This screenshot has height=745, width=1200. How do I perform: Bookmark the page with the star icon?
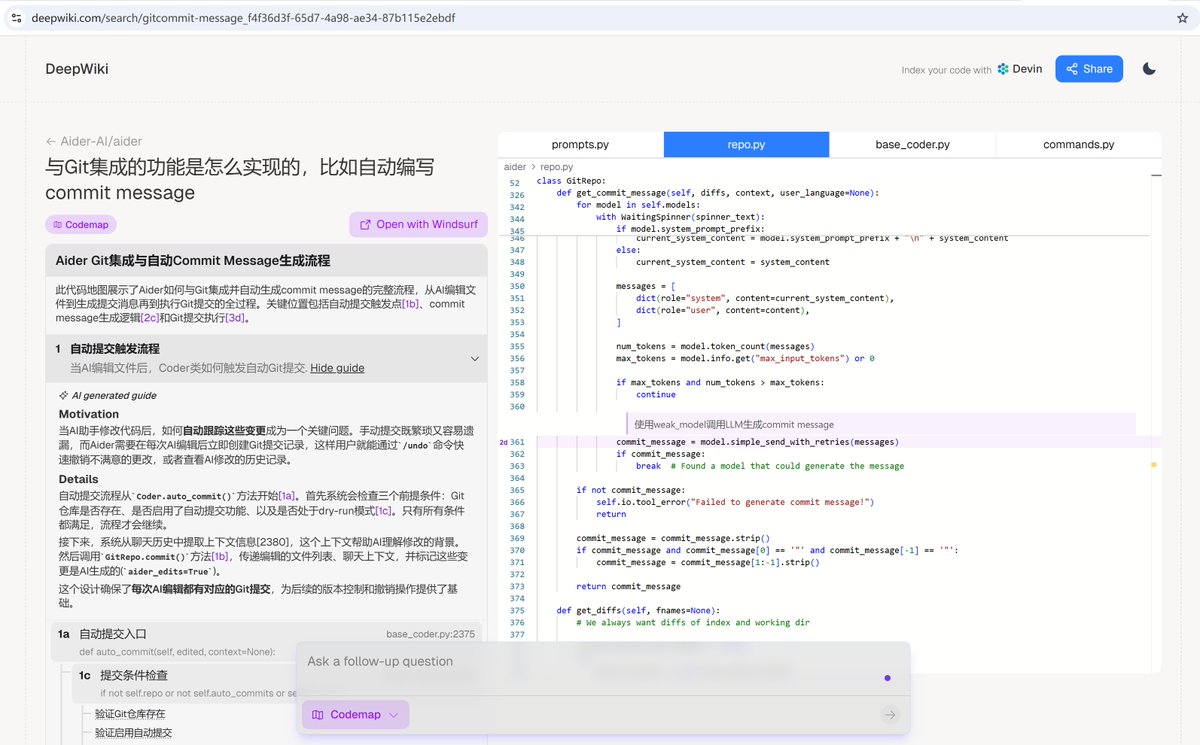coord(1181,17)
